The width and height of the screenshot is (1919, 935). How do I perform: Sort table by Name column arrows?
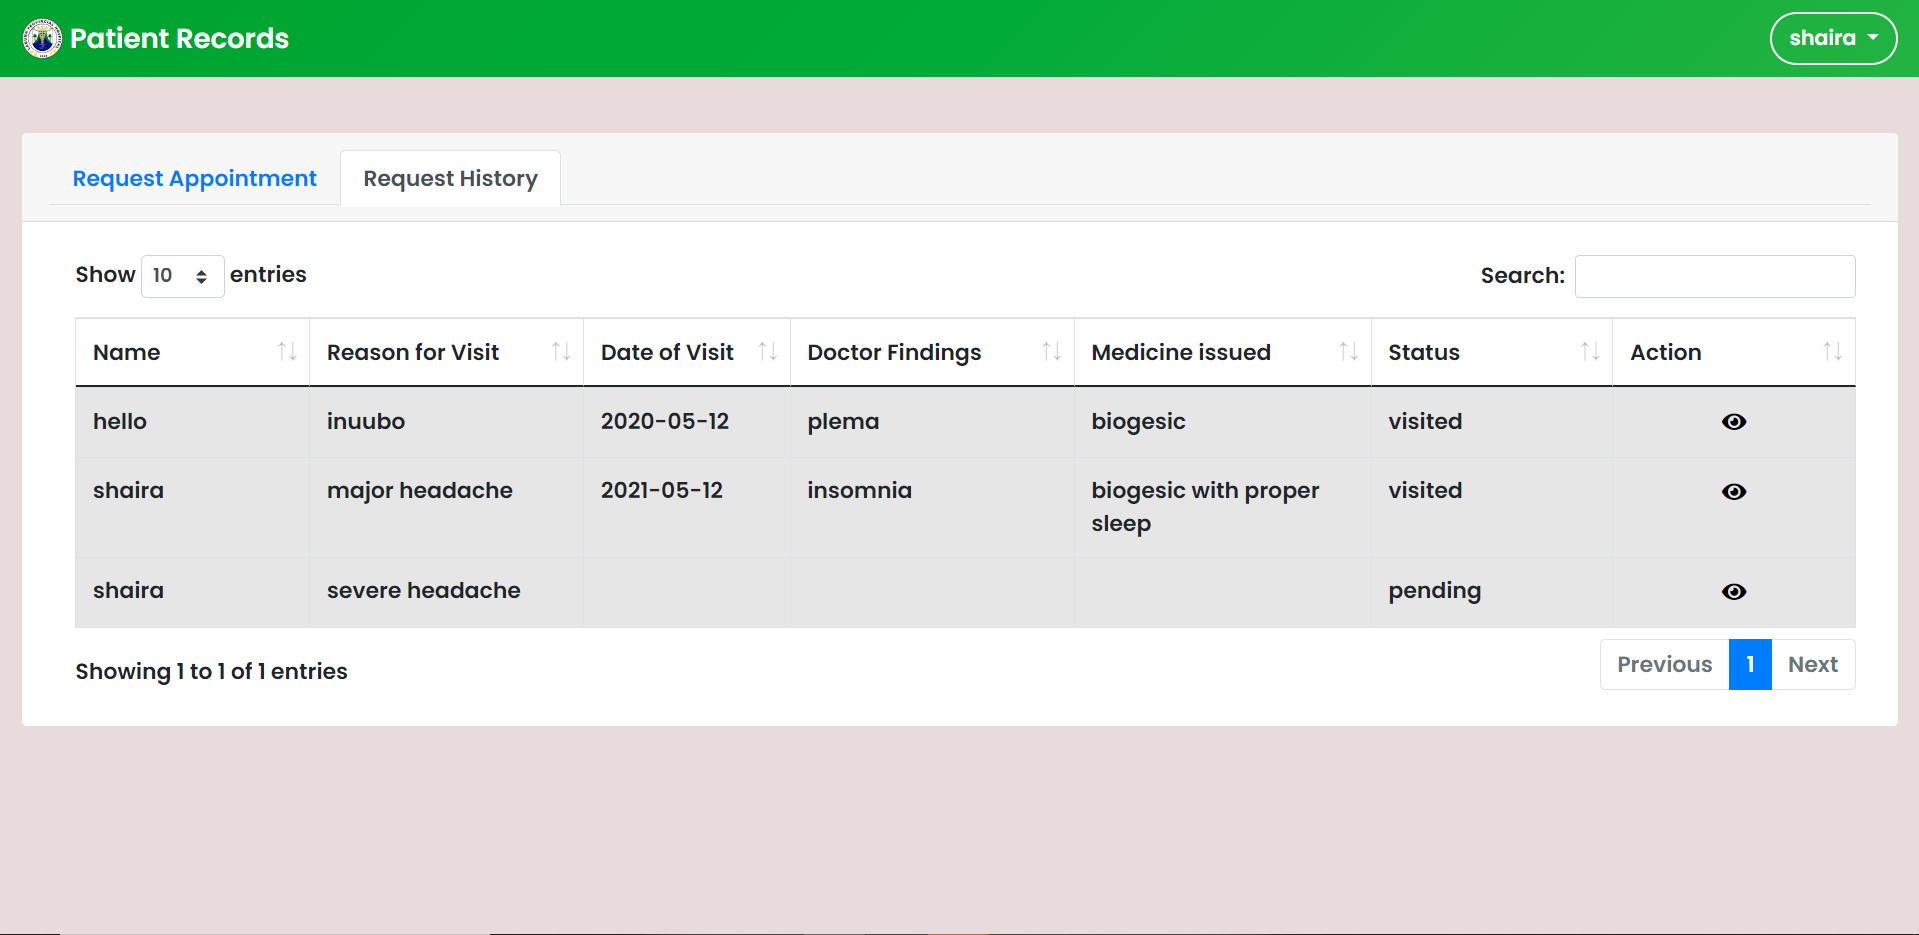[287, 352]
